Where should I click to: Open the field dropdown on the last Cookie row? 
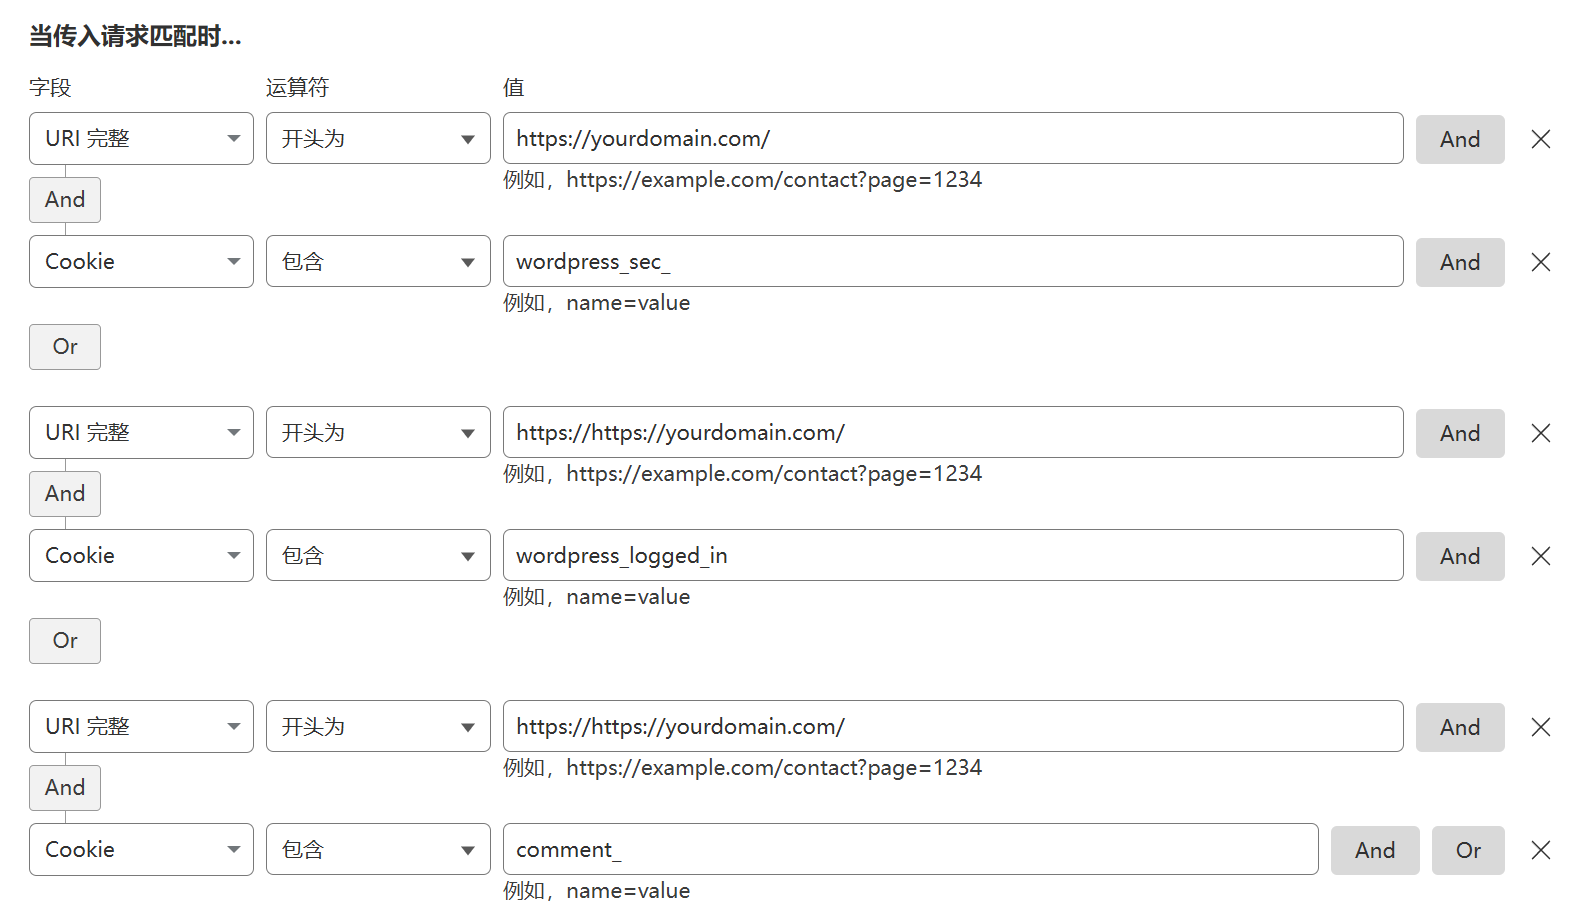(x=140, y=849)
